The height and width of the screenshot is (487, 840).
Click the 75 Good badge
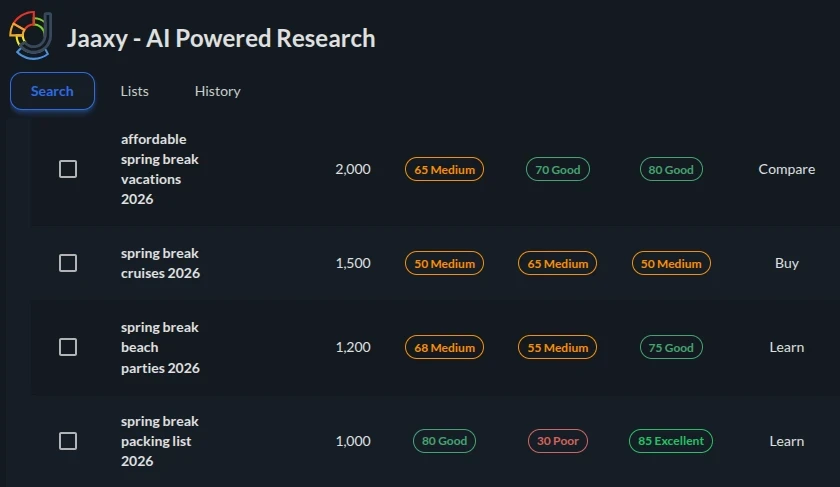point(671,348)
